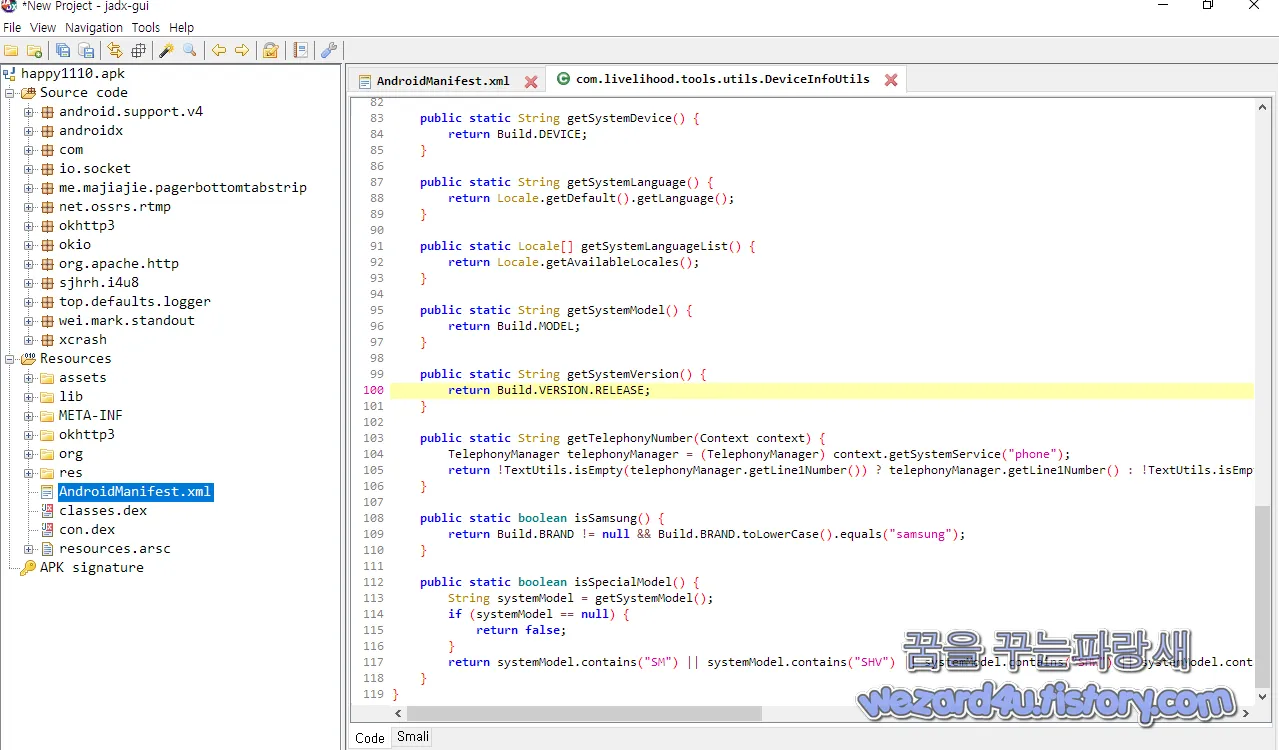Image resolution: width=1279 pixels, height=750 pixels.
Task: Click the Save all toolbar icon
Action: [63, 50]
